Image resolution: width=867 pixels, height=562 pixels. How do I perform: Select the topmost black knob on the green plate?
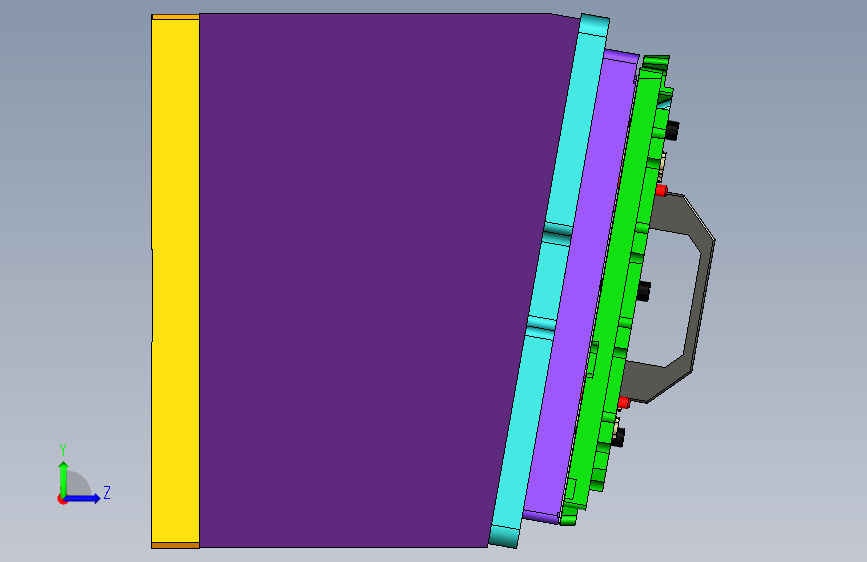(672, 131)
